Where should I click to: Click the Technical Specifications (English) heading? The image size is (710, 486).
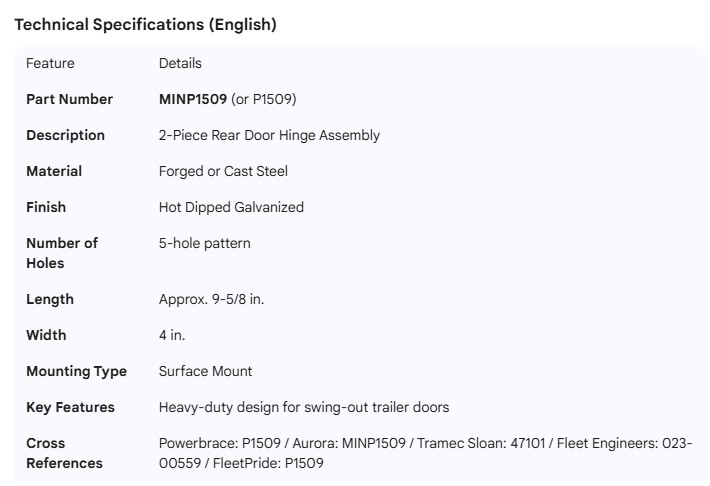point(145,25)
